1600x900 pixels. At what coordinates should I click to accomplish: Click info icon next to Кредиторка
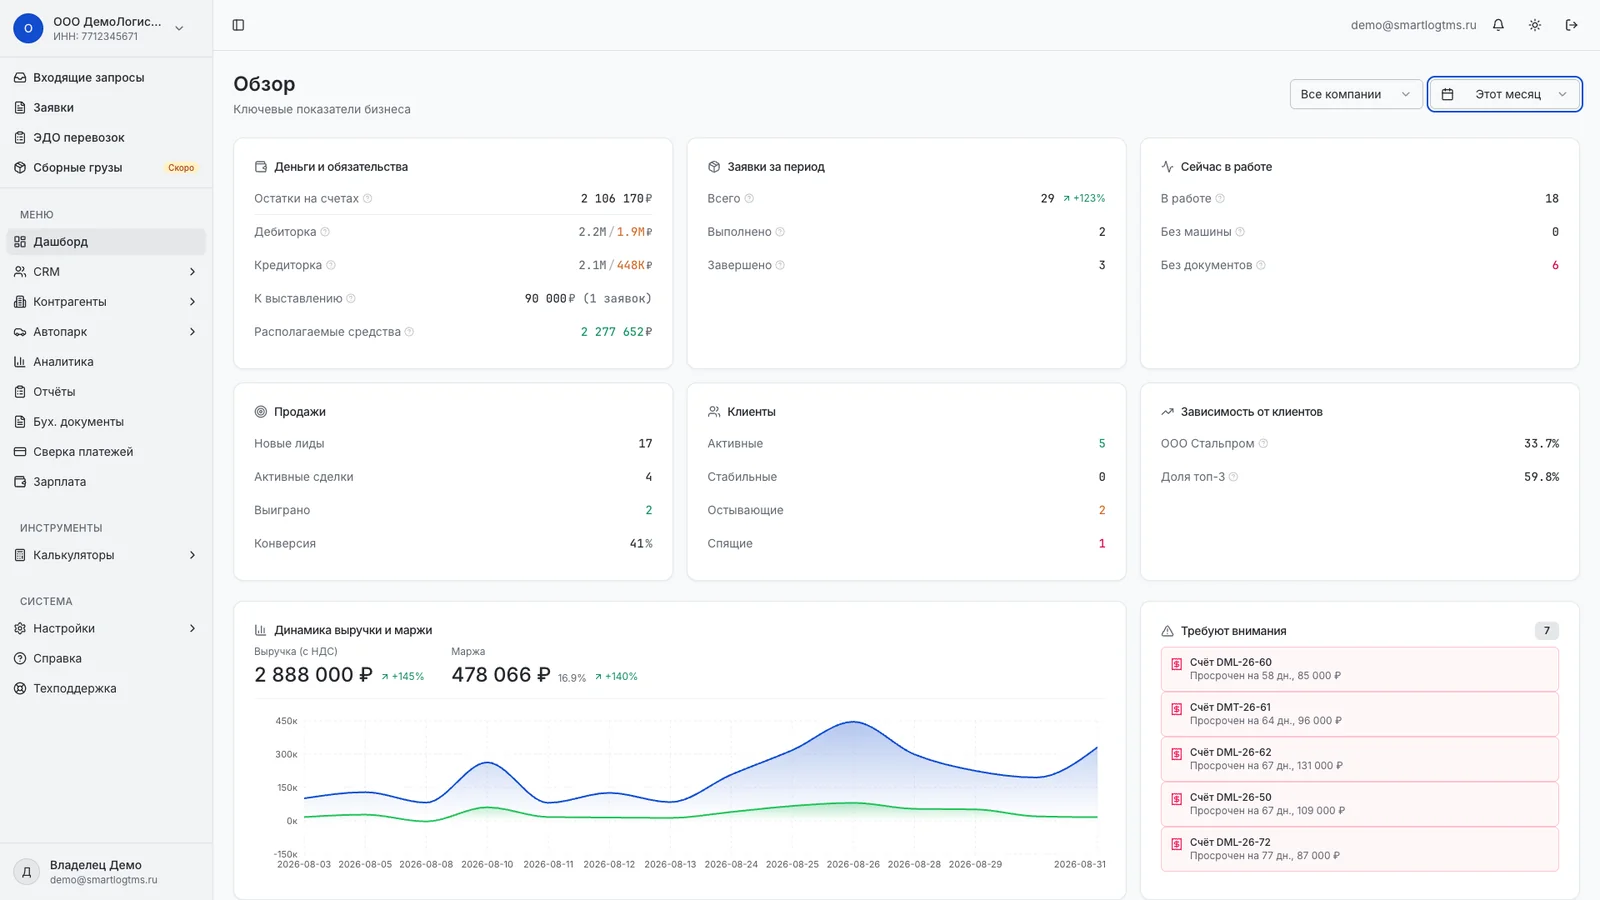pos(331,265)
